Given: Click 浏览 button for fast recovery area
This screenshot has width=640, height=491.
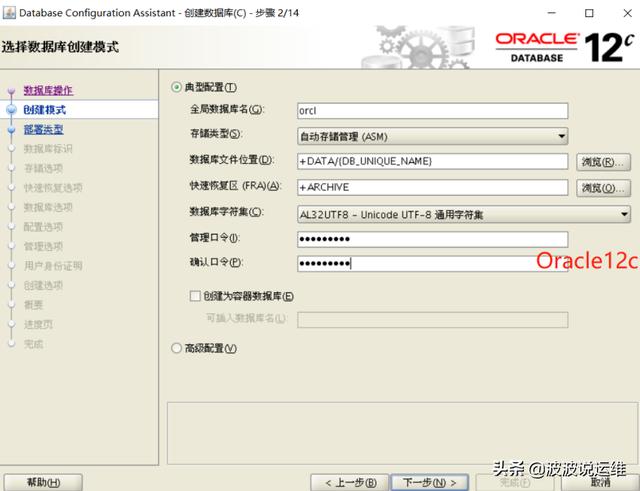Looking at the screenshot, I should click(x=603, y=188).
